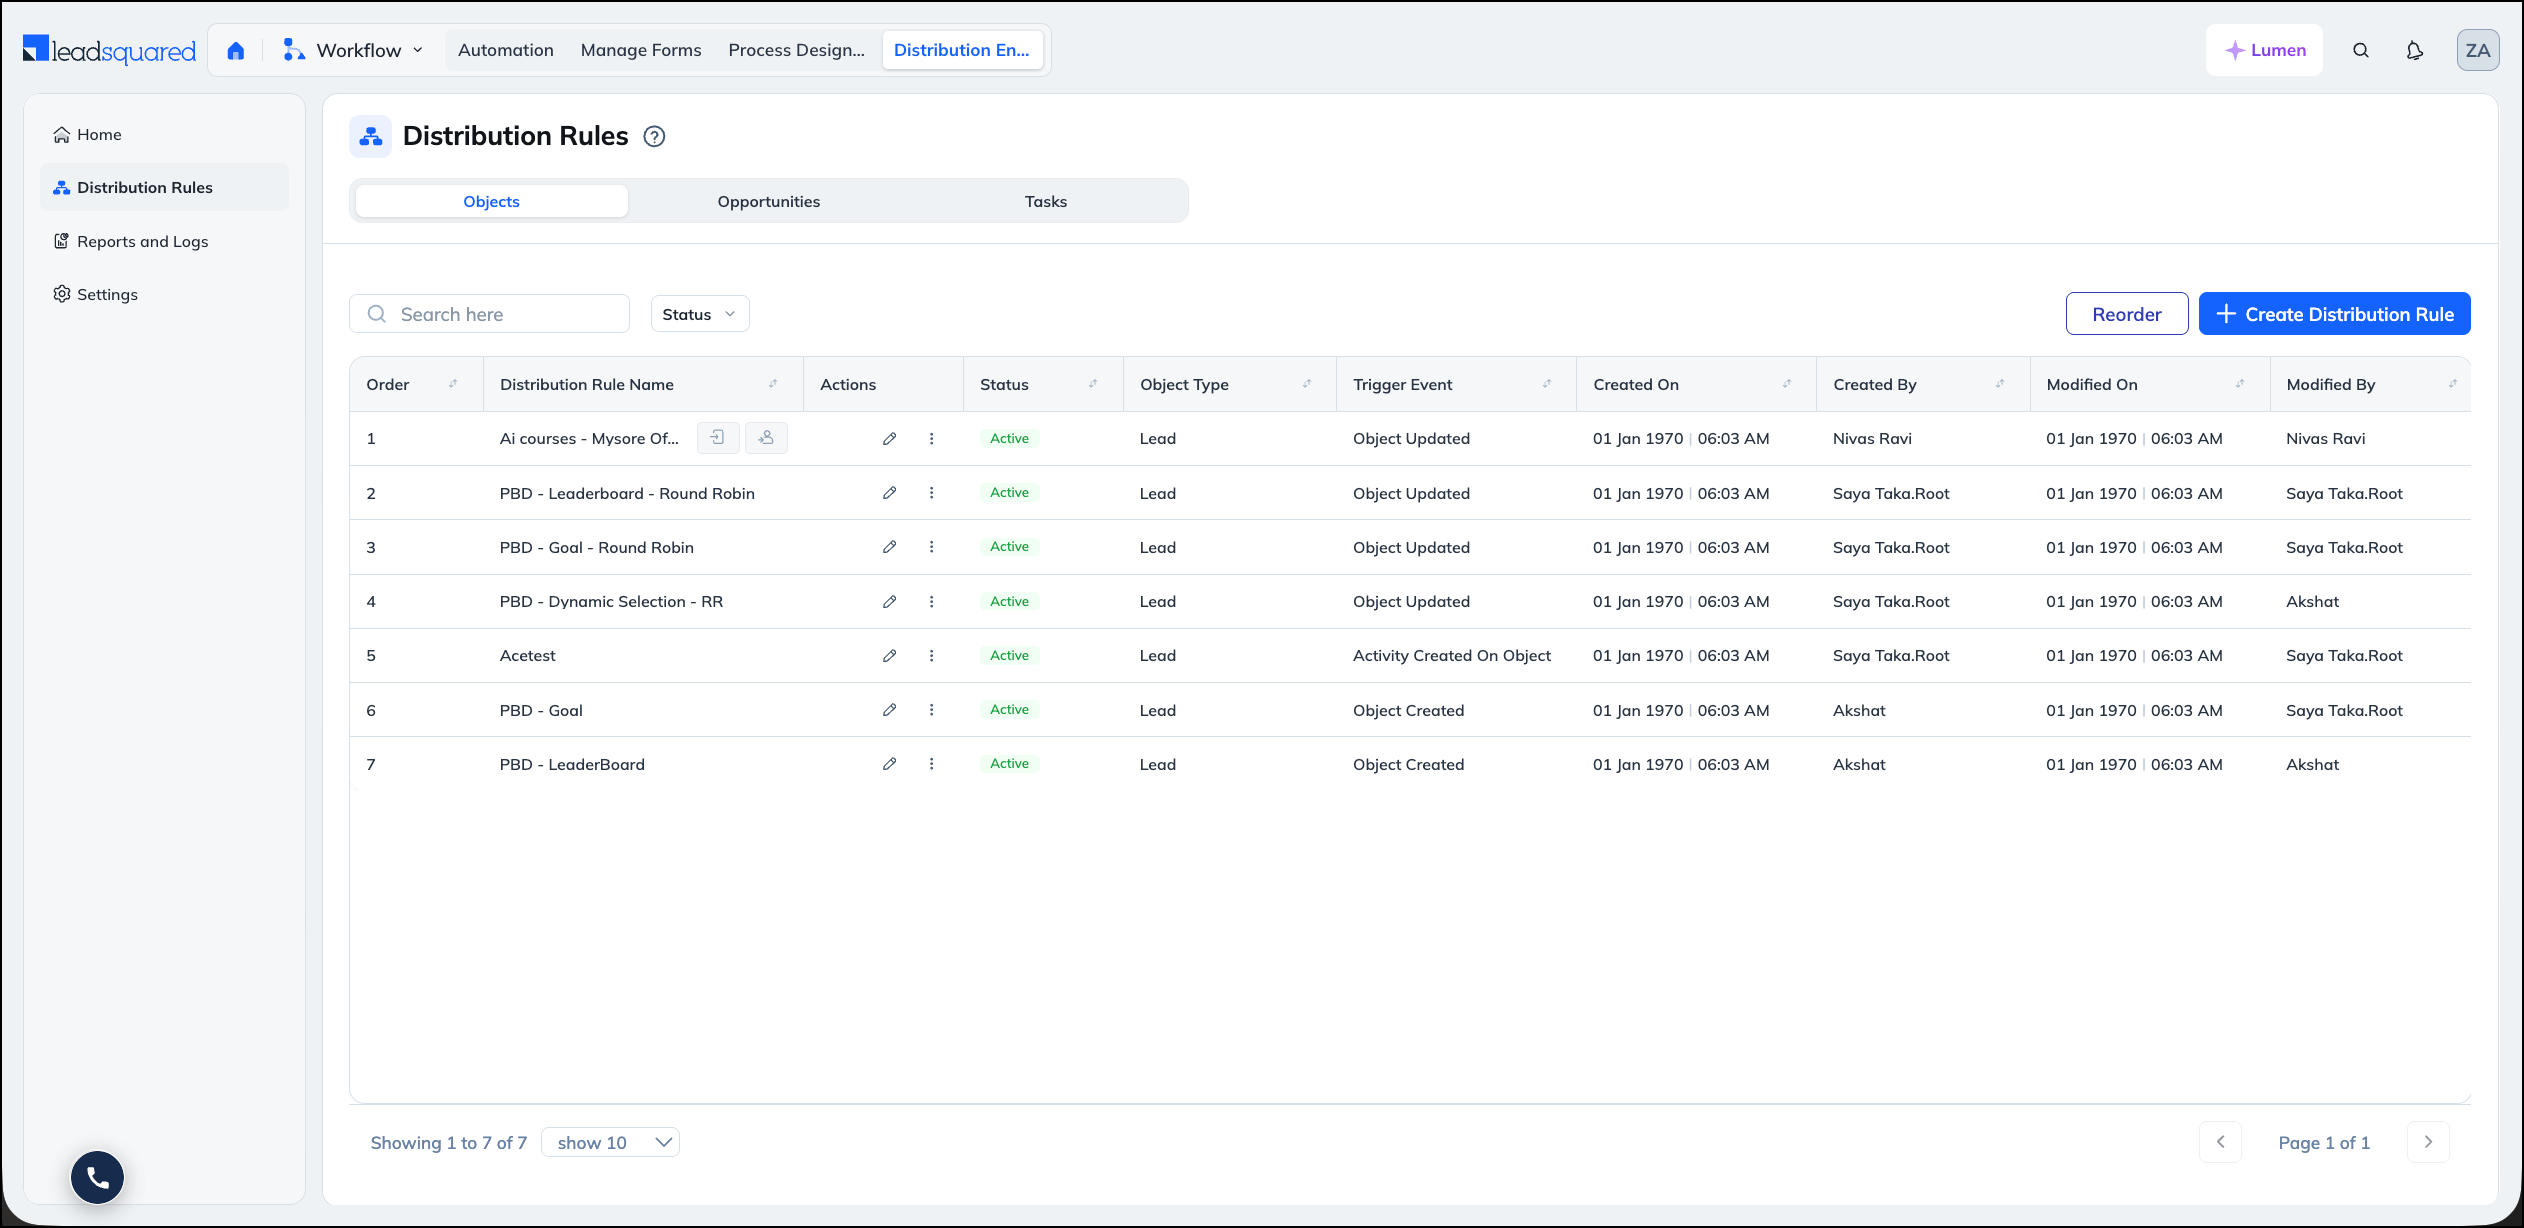
Task: Open the Status filter dropdown
Action: pos(699,314)
